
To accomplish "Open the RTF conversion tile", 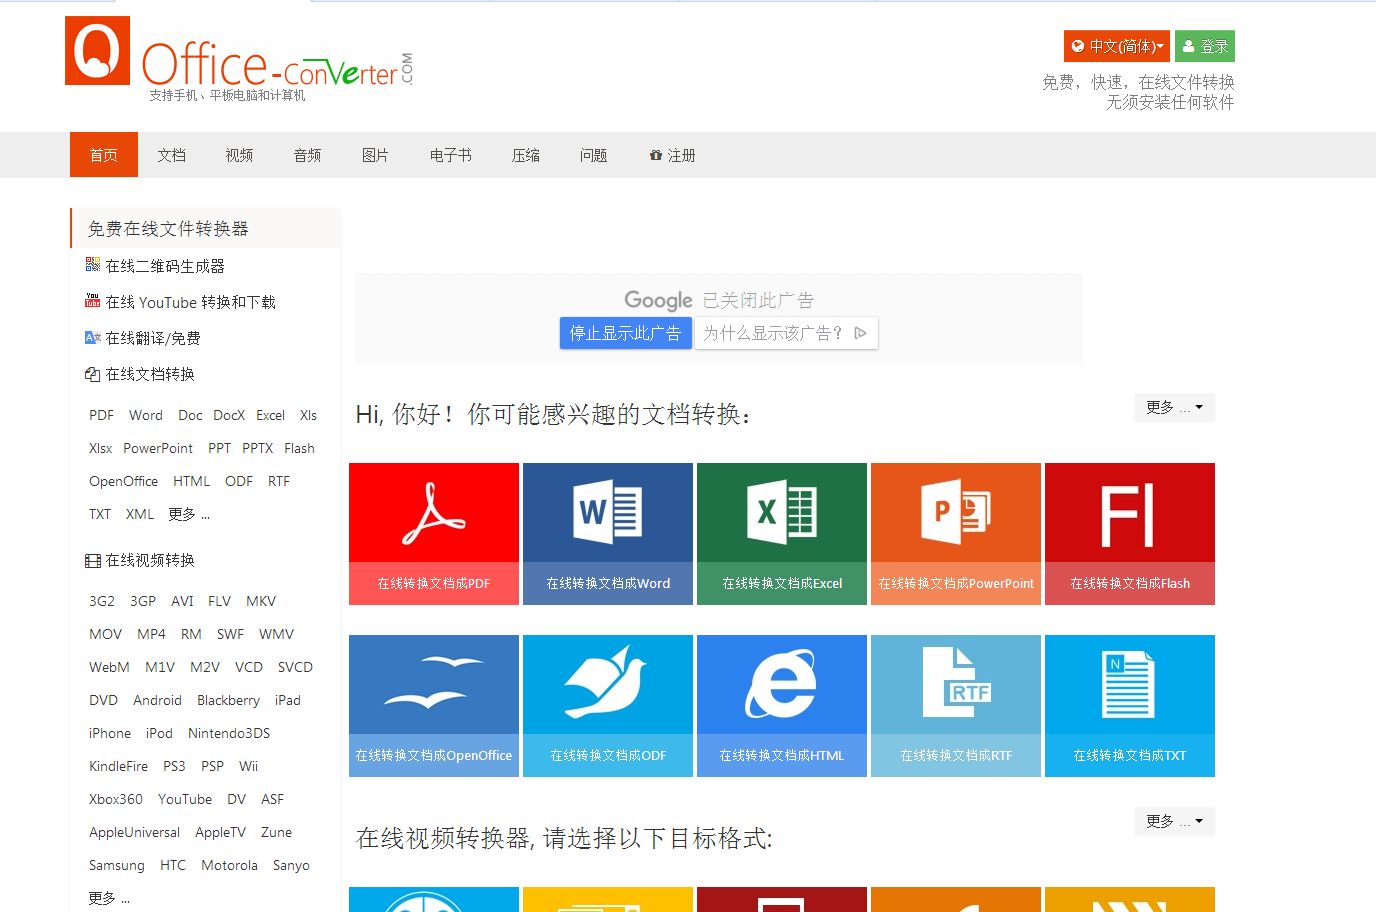I will pyautogui.click(x=956, y=706).
